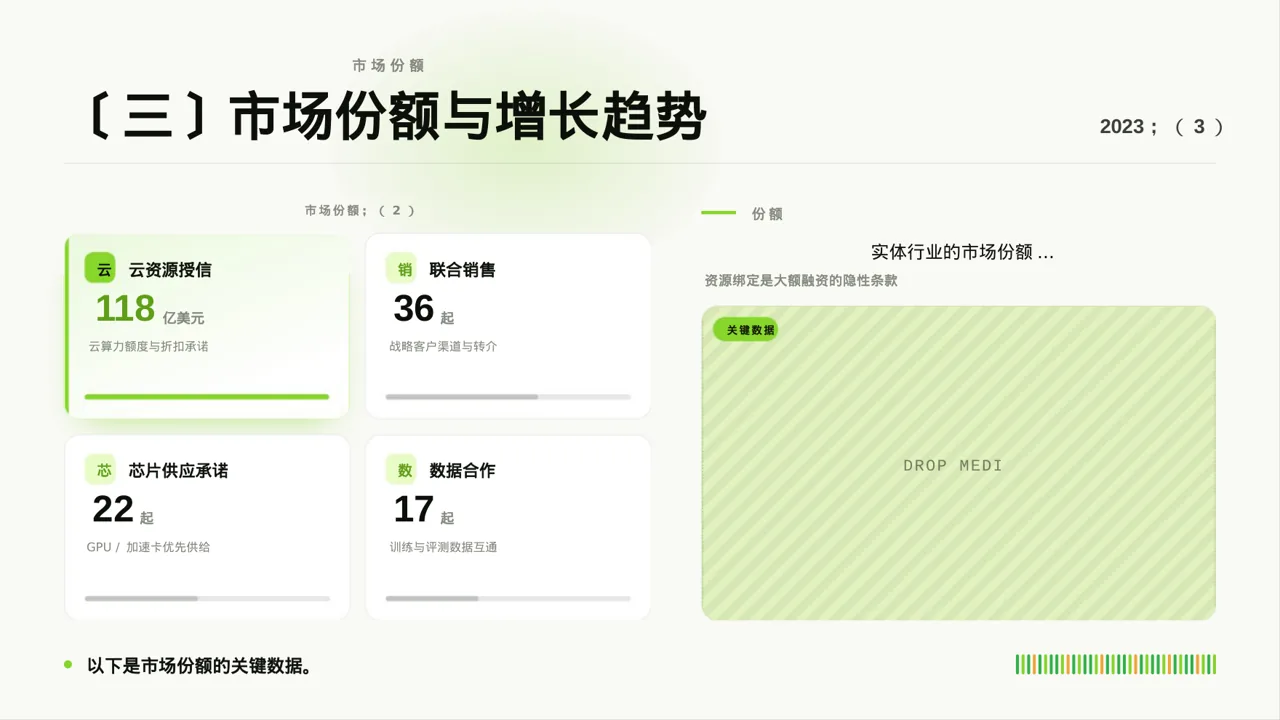Select the text 战略客户渠道与转介
Screen dimensions: 1280x720
(443, 346)
